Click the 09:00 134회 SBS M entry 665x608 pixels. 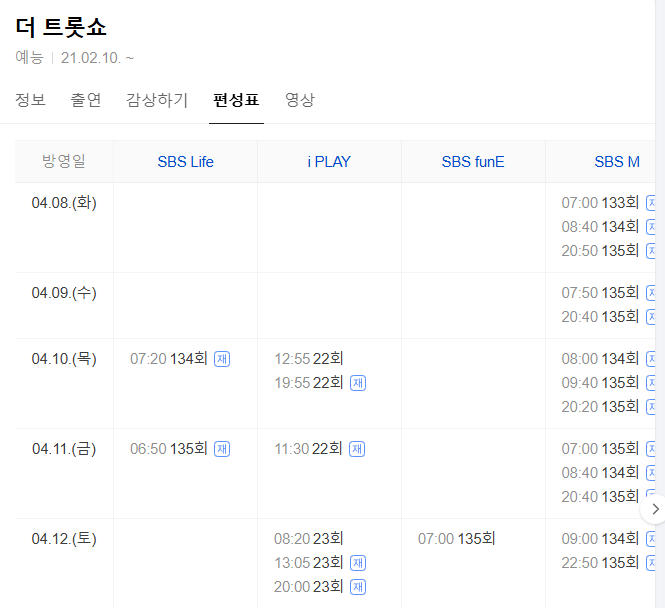pos(600,538)
